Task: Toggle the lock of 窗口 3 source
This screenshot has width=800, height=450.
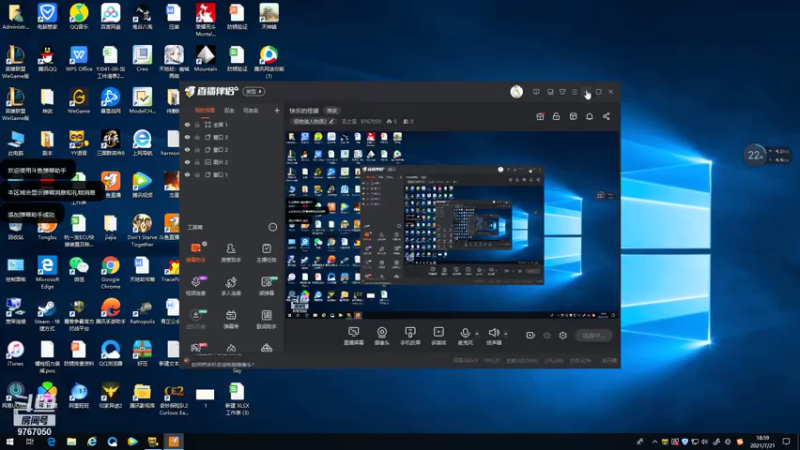Action: click(x=197, y=137)
